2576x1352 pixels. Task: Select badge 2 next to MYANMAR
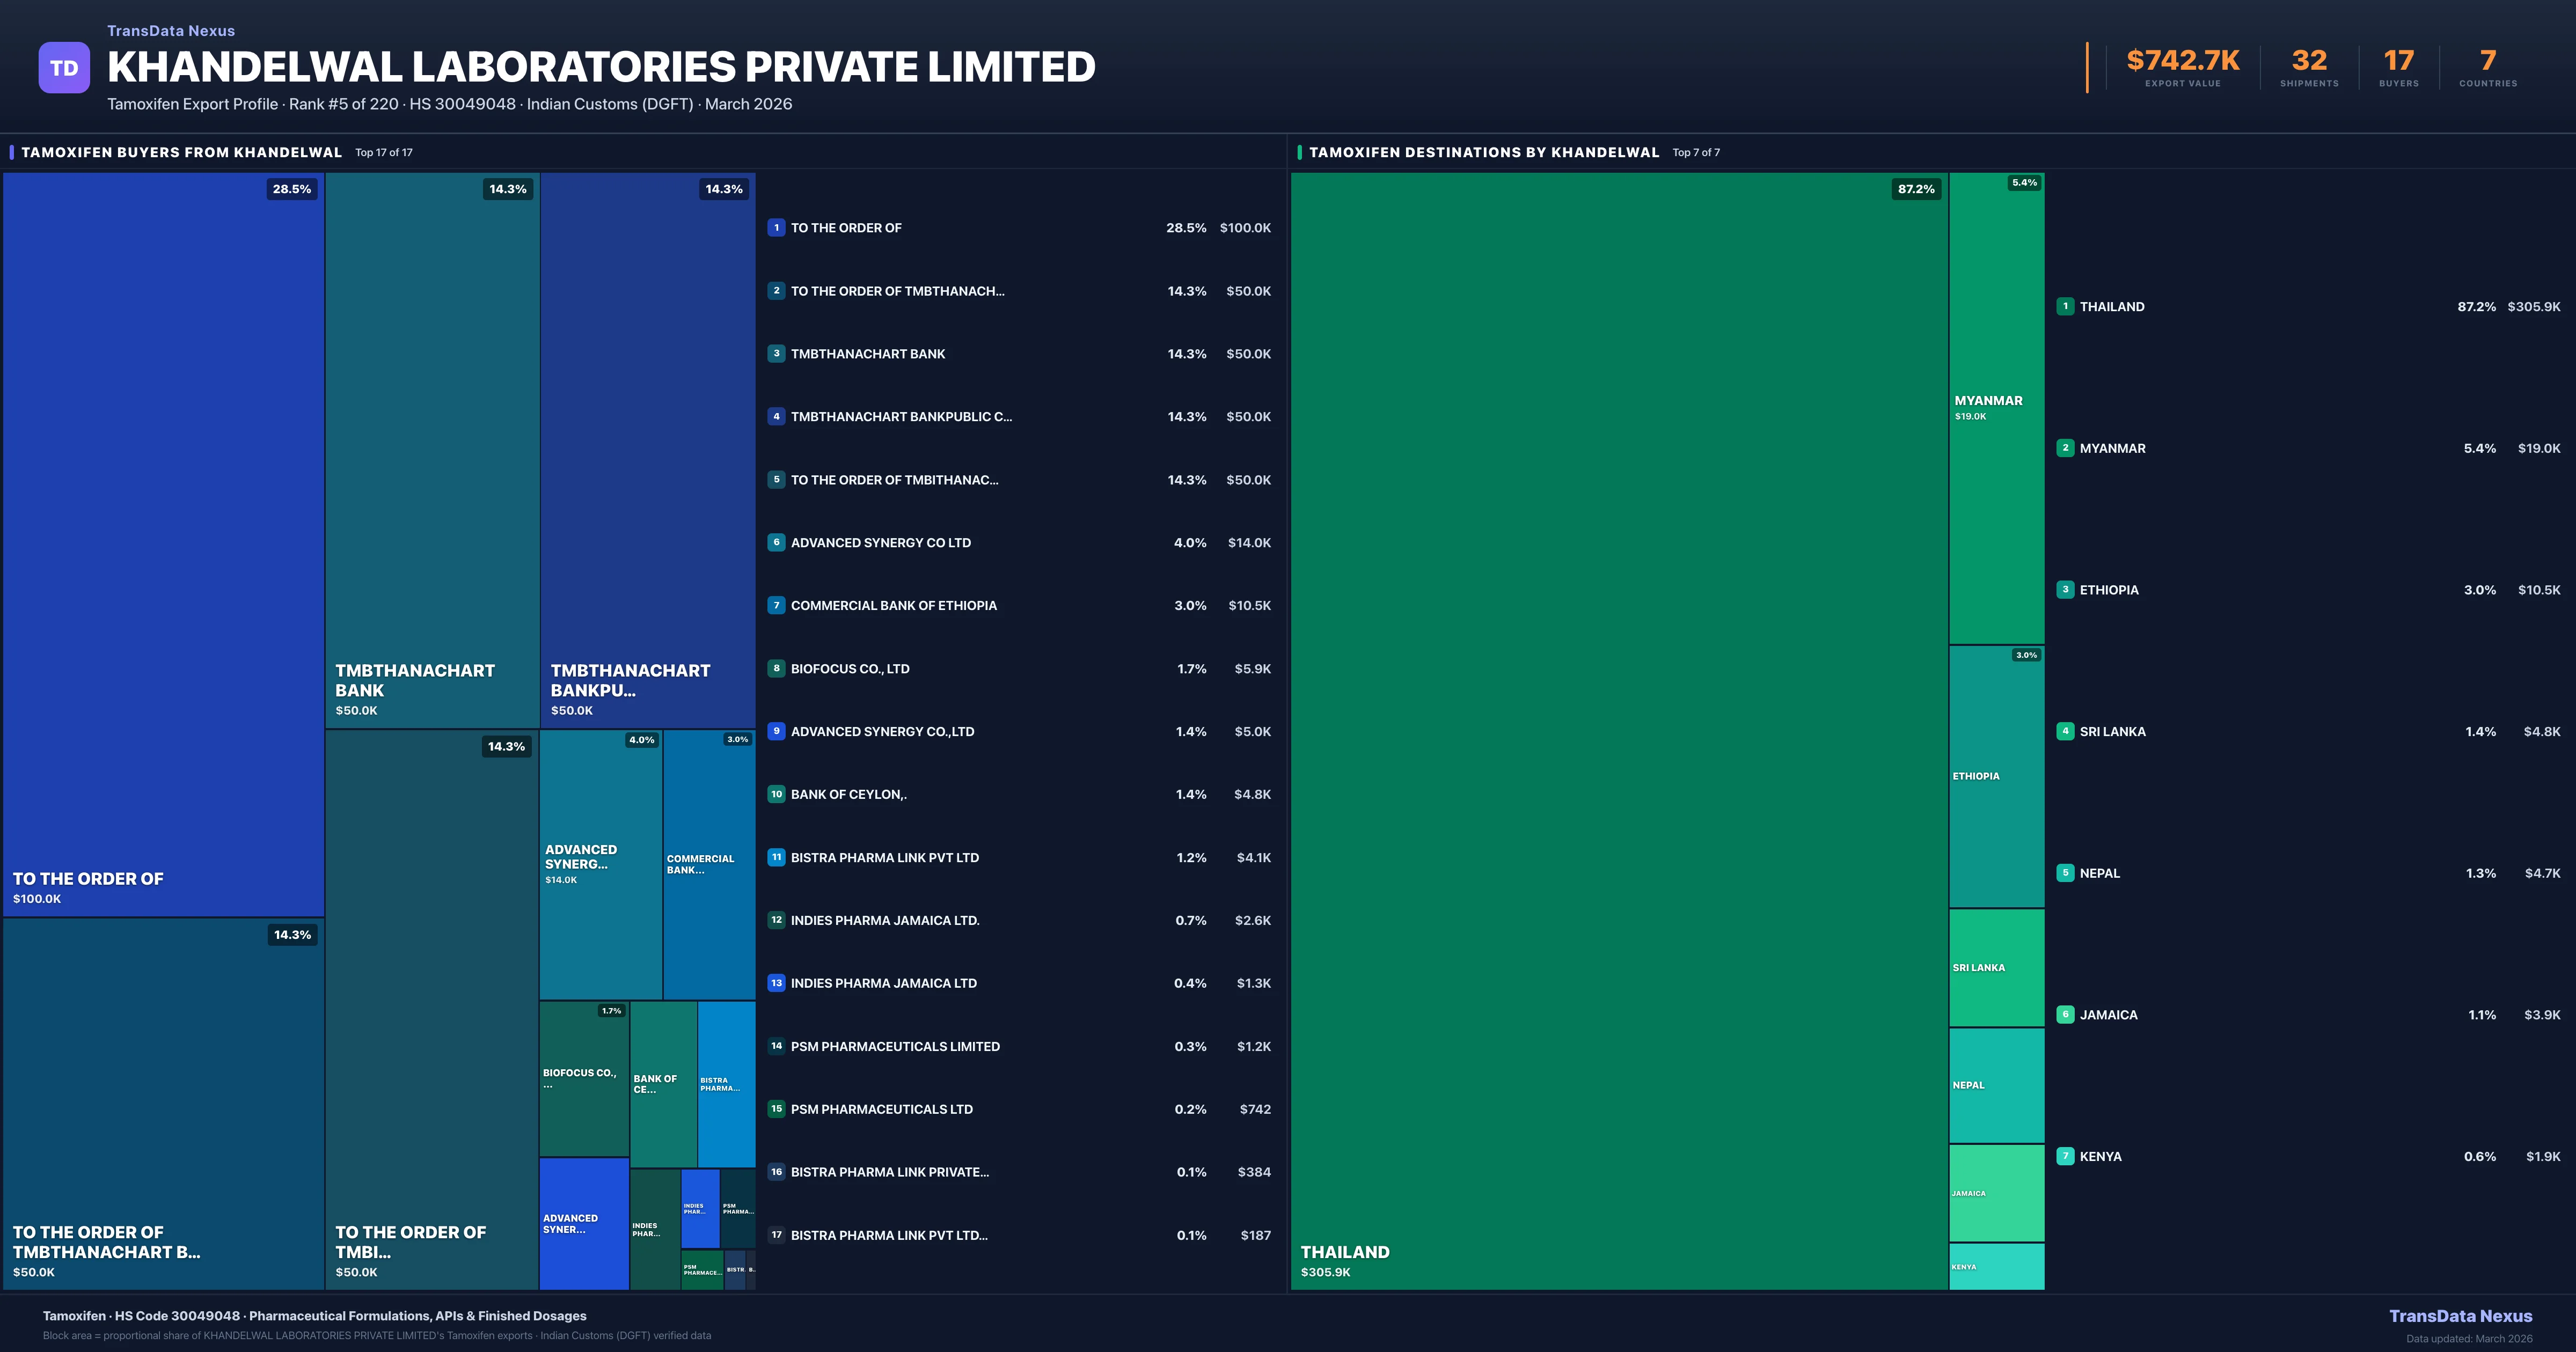click(x=2066, y=448)
